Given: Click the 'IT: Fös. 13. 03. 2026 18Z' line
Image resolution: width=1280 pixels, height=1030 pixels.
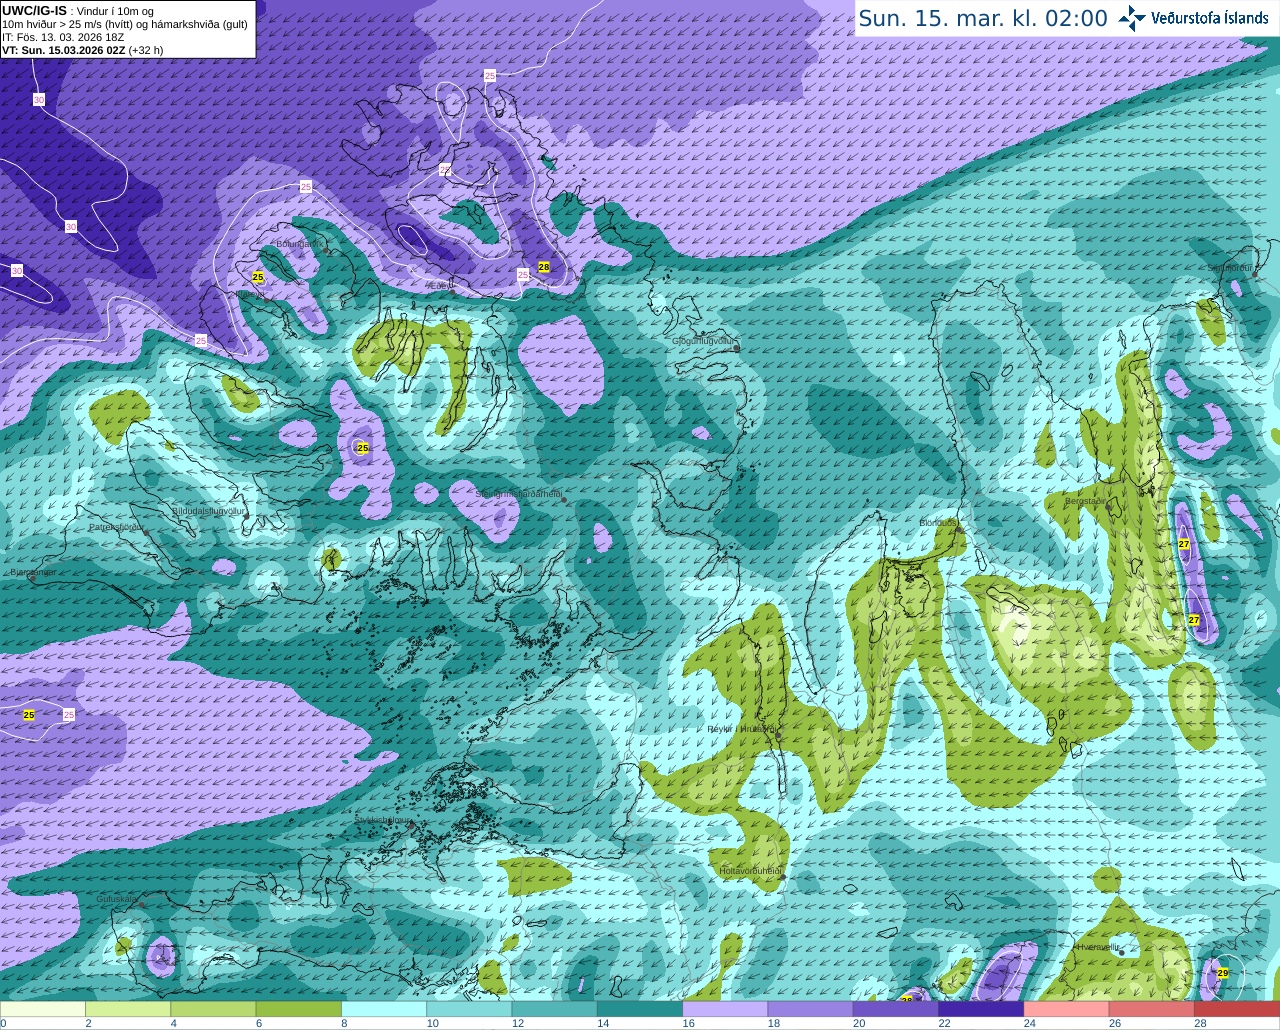Looking at the screenshot, I should [x=63, y=37].
